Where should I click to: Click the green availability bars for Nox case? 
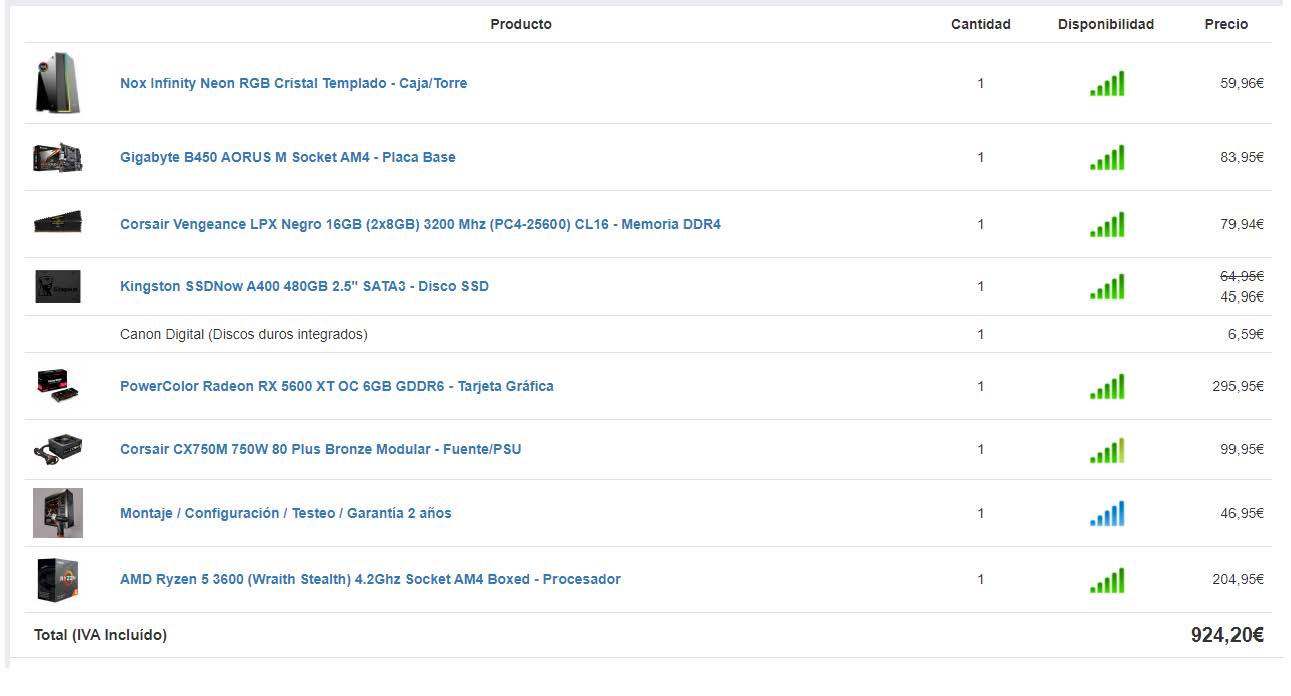pyautogui.click(x=1107, y=84)
